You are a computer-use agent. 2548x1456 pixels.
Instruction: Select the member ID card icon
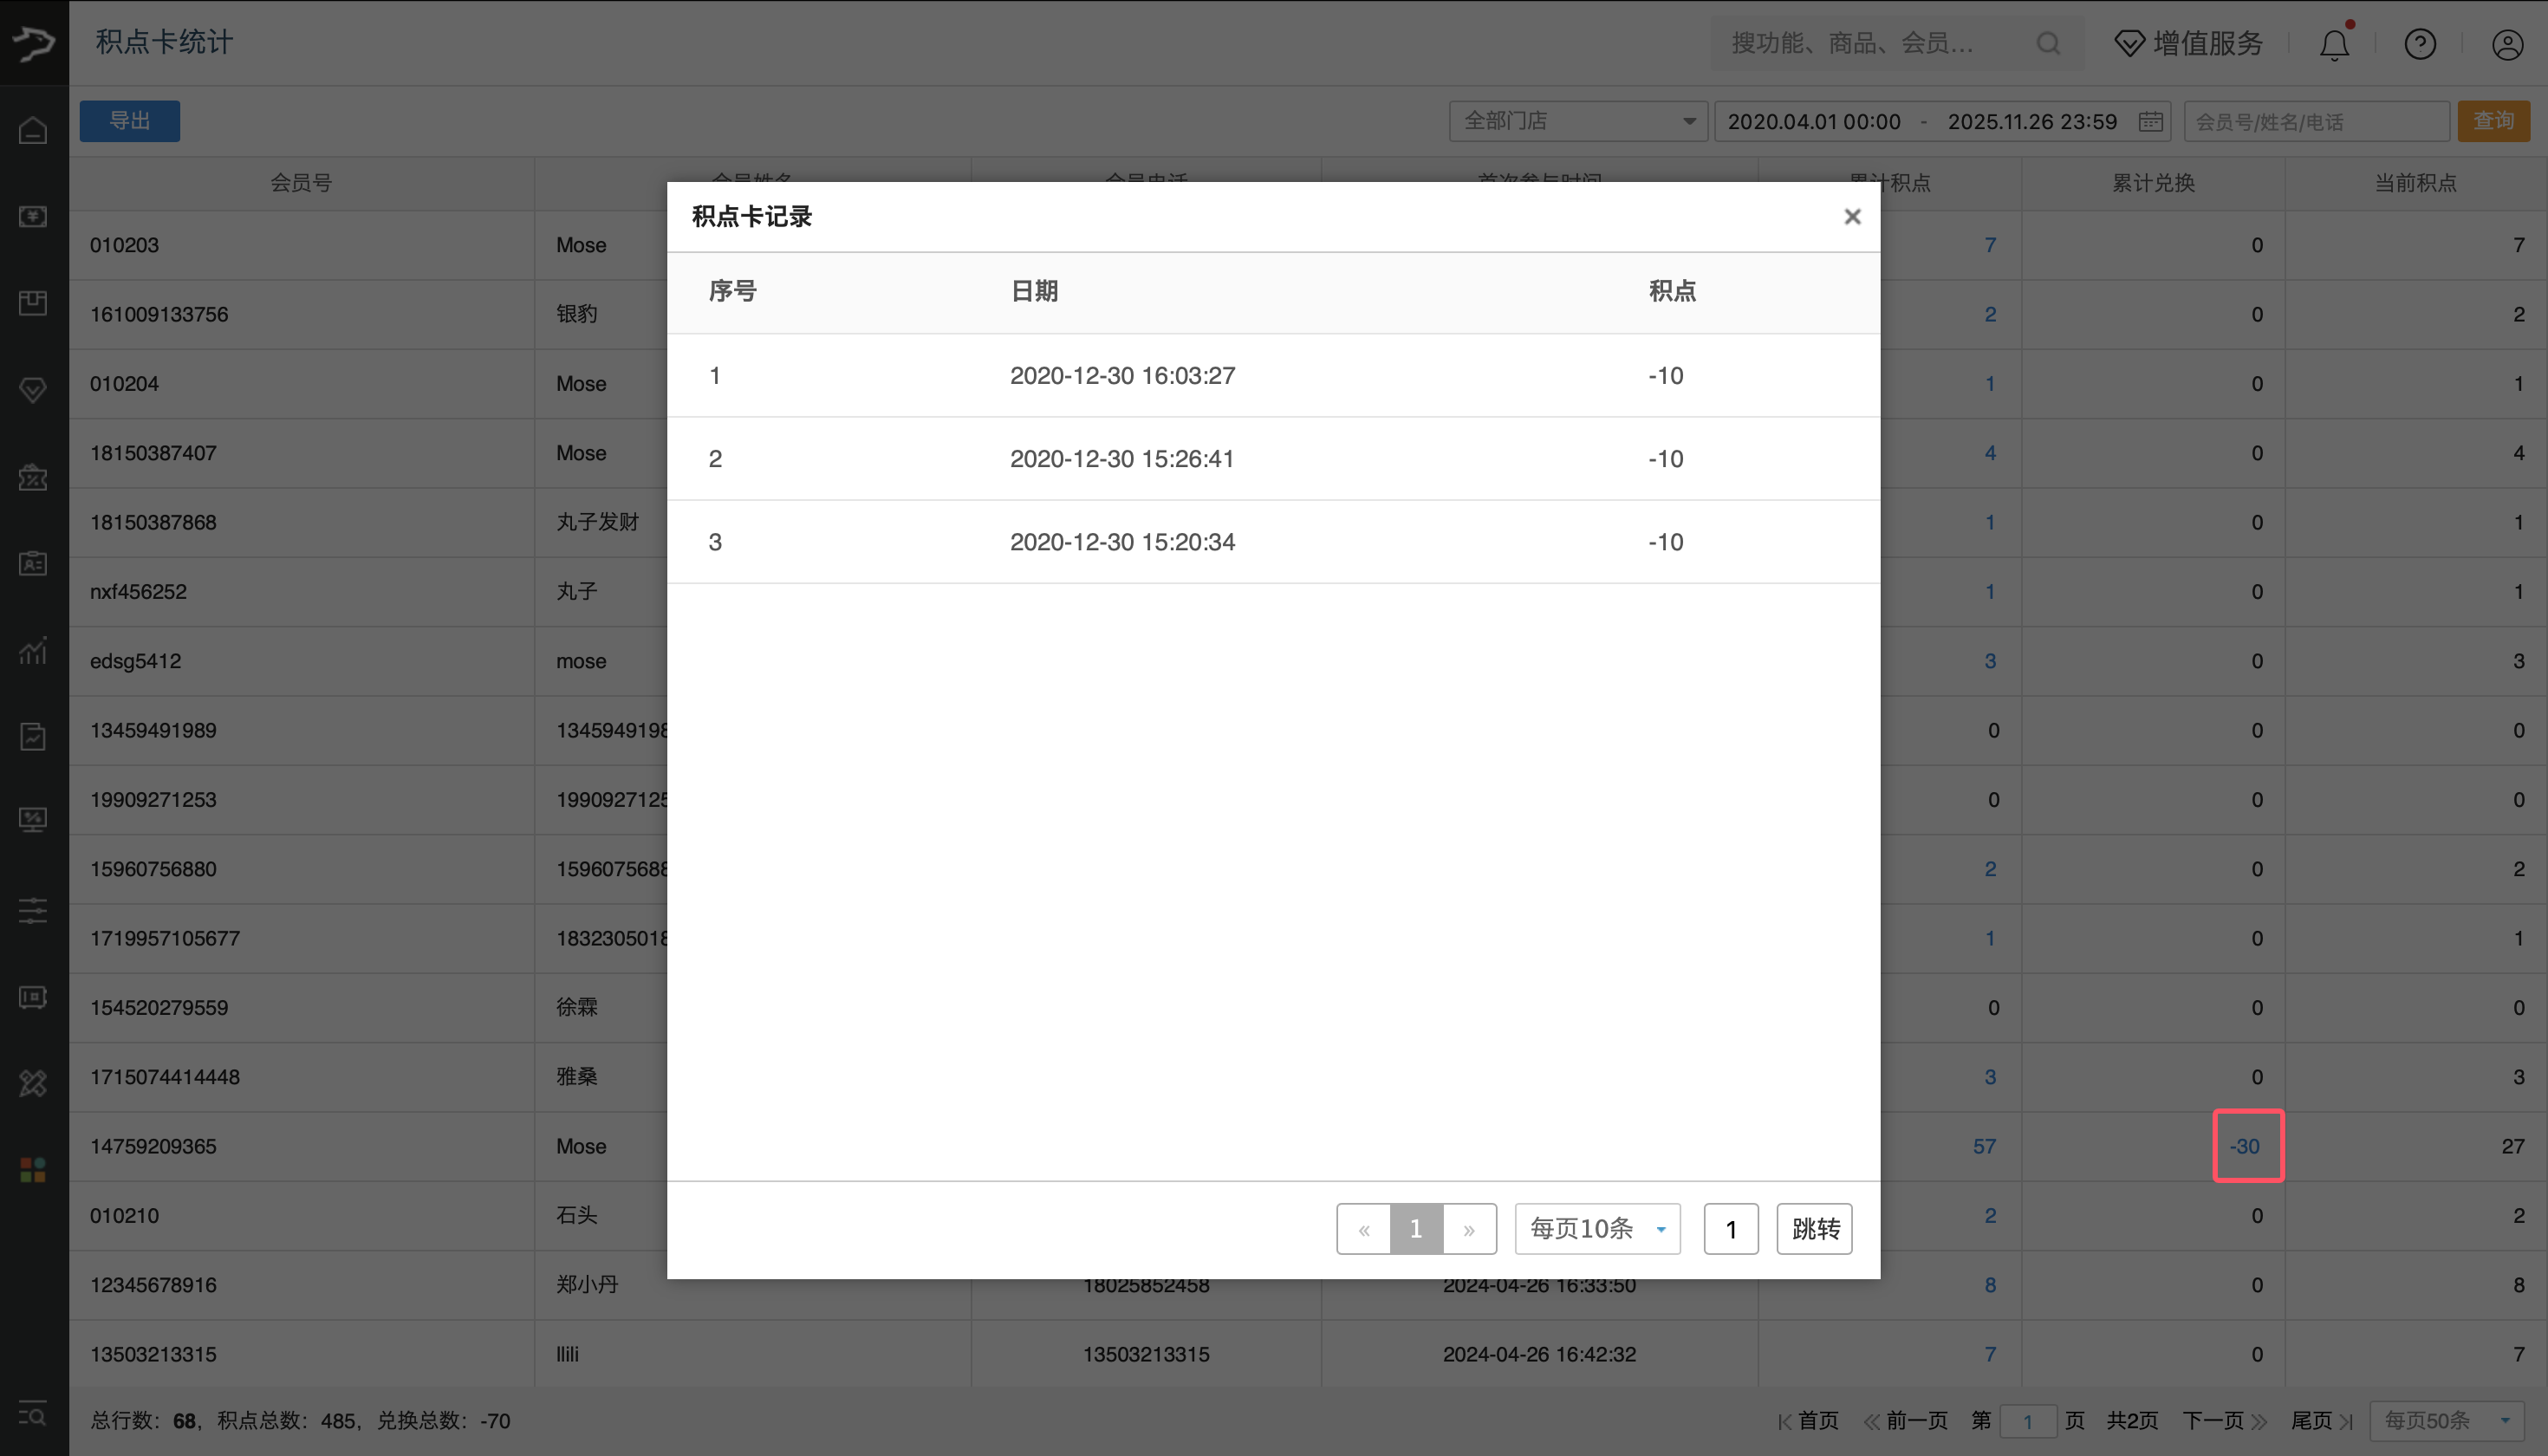[x=32, y=564]
